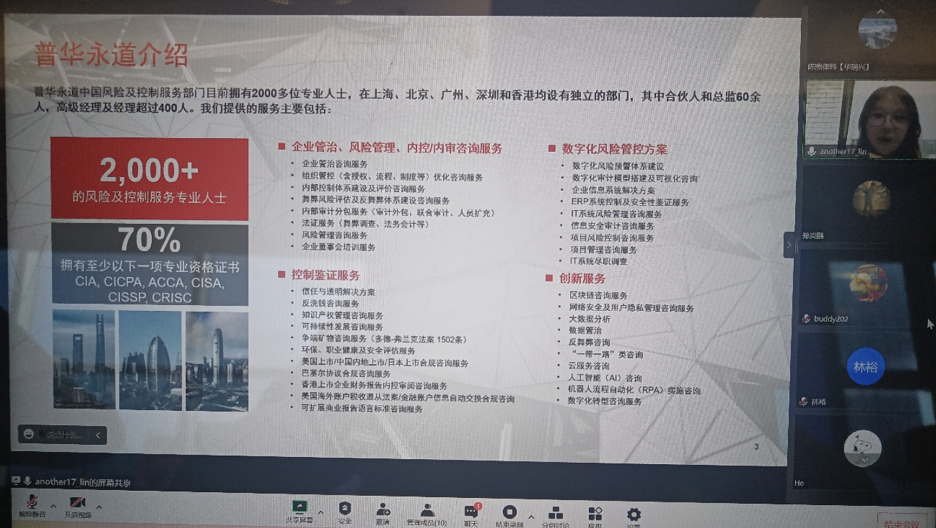Open the Settings gear icon
Image resolution: width=936 pixels, height=528 pixels.
(x=634, y=514)
